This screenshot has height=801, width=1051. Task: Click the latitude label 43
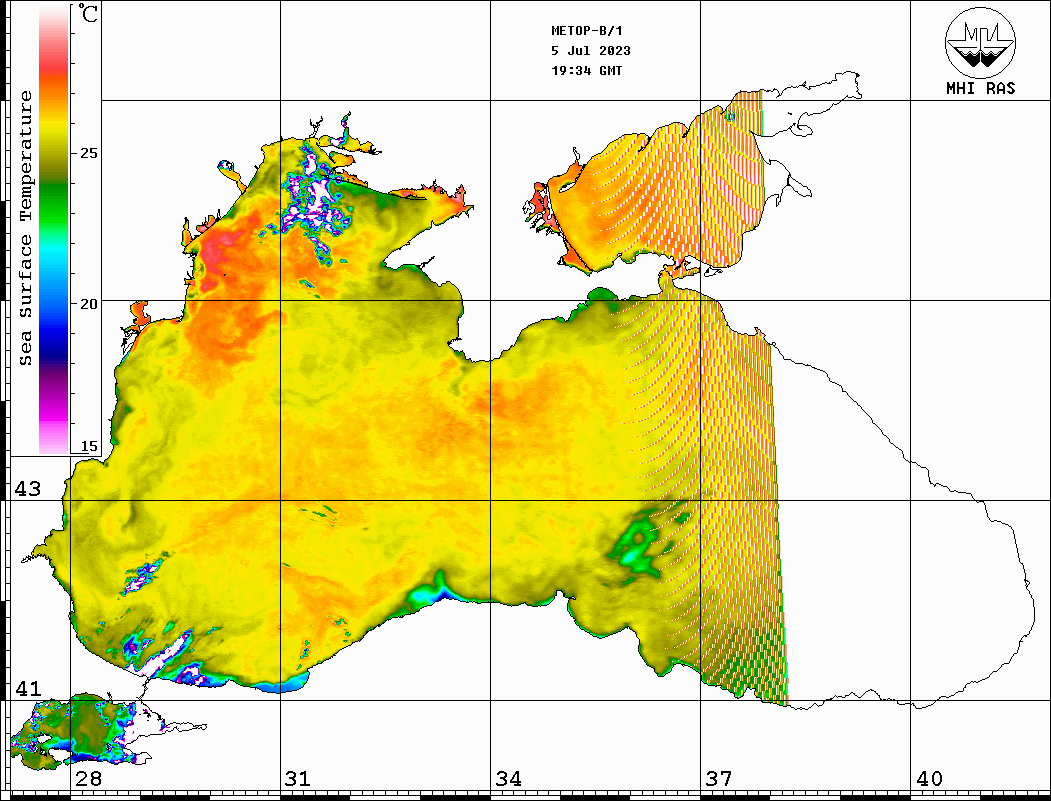click(27, 489)
